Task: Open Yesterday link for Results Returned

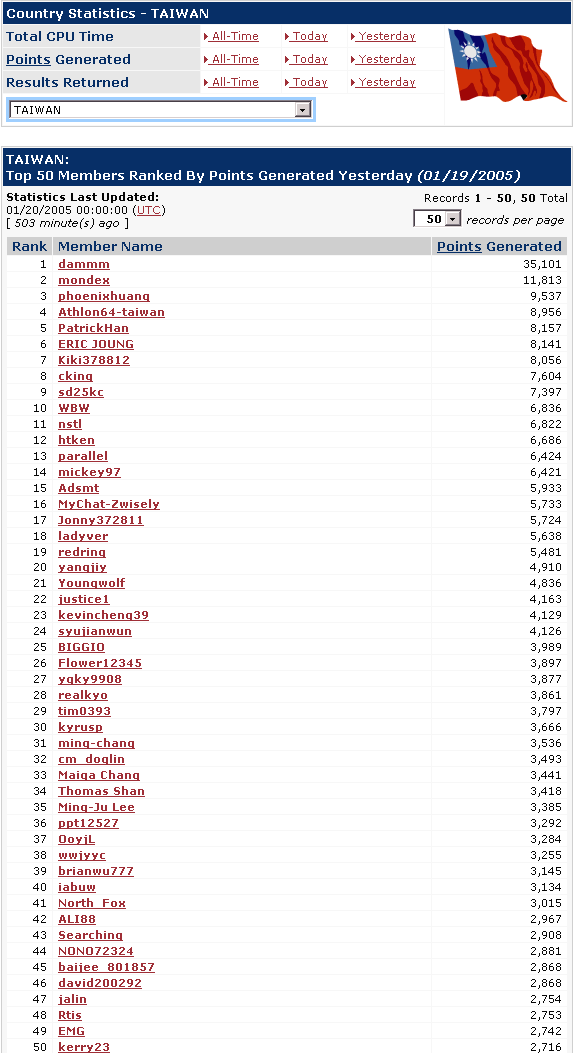Action: pos(383,82)
